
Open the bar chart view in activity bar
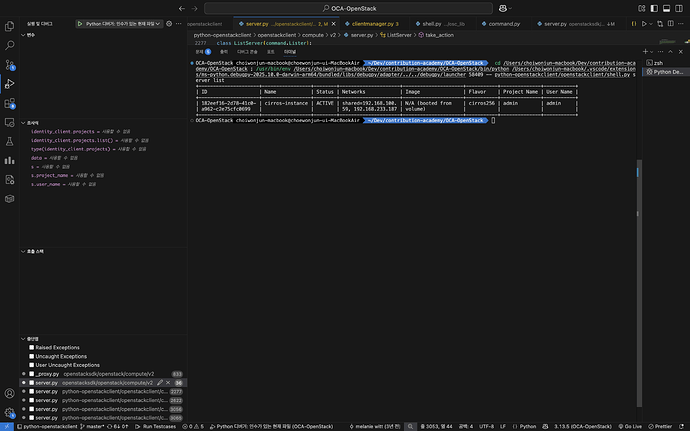click(9, 160)
